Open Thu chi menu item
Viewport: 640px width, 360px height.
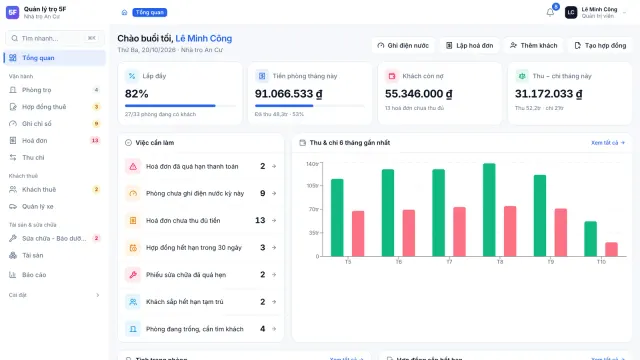point(55,157)
